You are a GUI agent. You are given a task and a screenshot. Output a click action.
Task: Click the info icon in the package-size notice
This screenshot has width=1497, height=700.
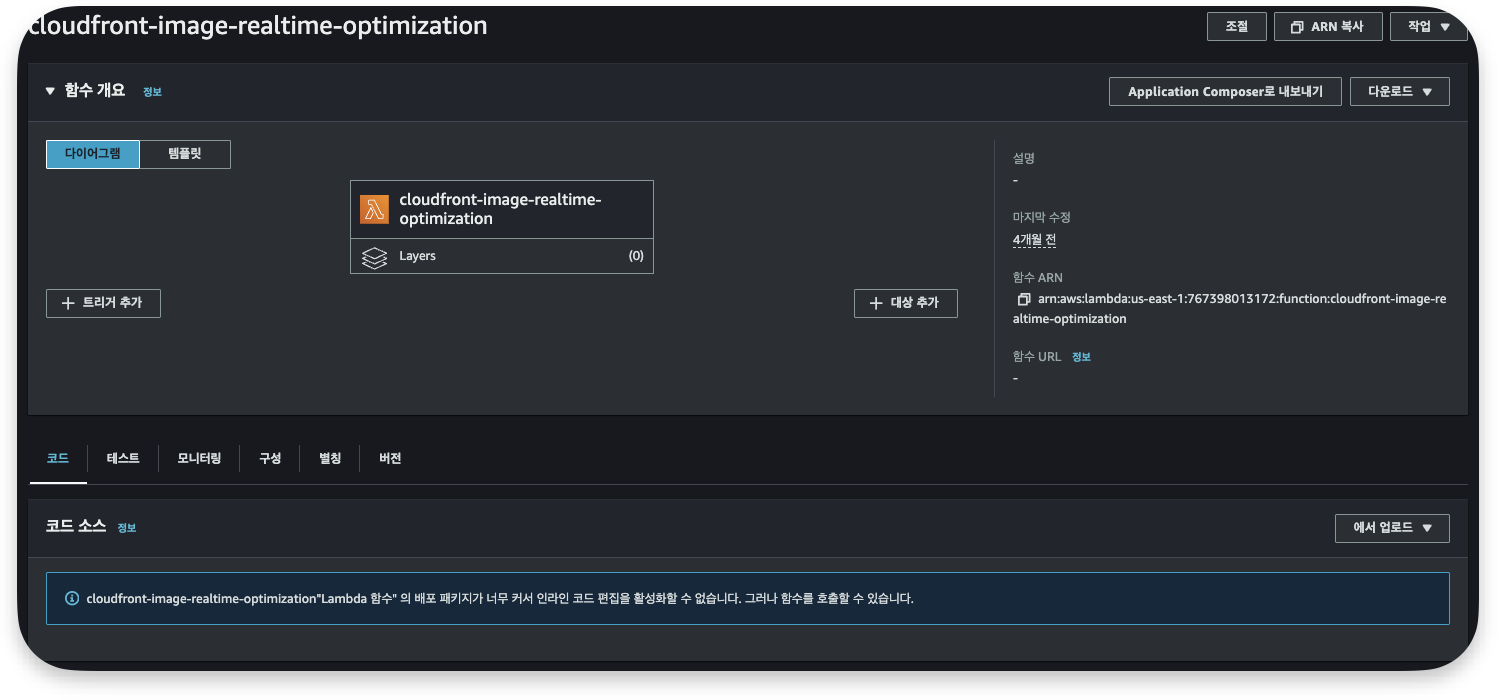click(x=72, y=599)
